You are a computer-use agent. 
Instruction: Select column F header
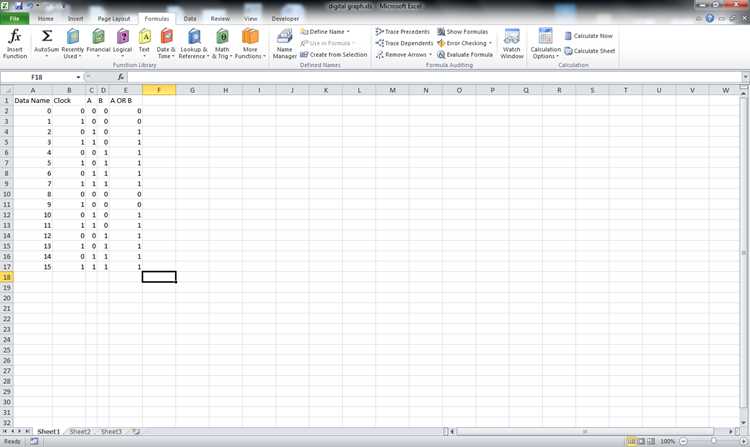159,90
